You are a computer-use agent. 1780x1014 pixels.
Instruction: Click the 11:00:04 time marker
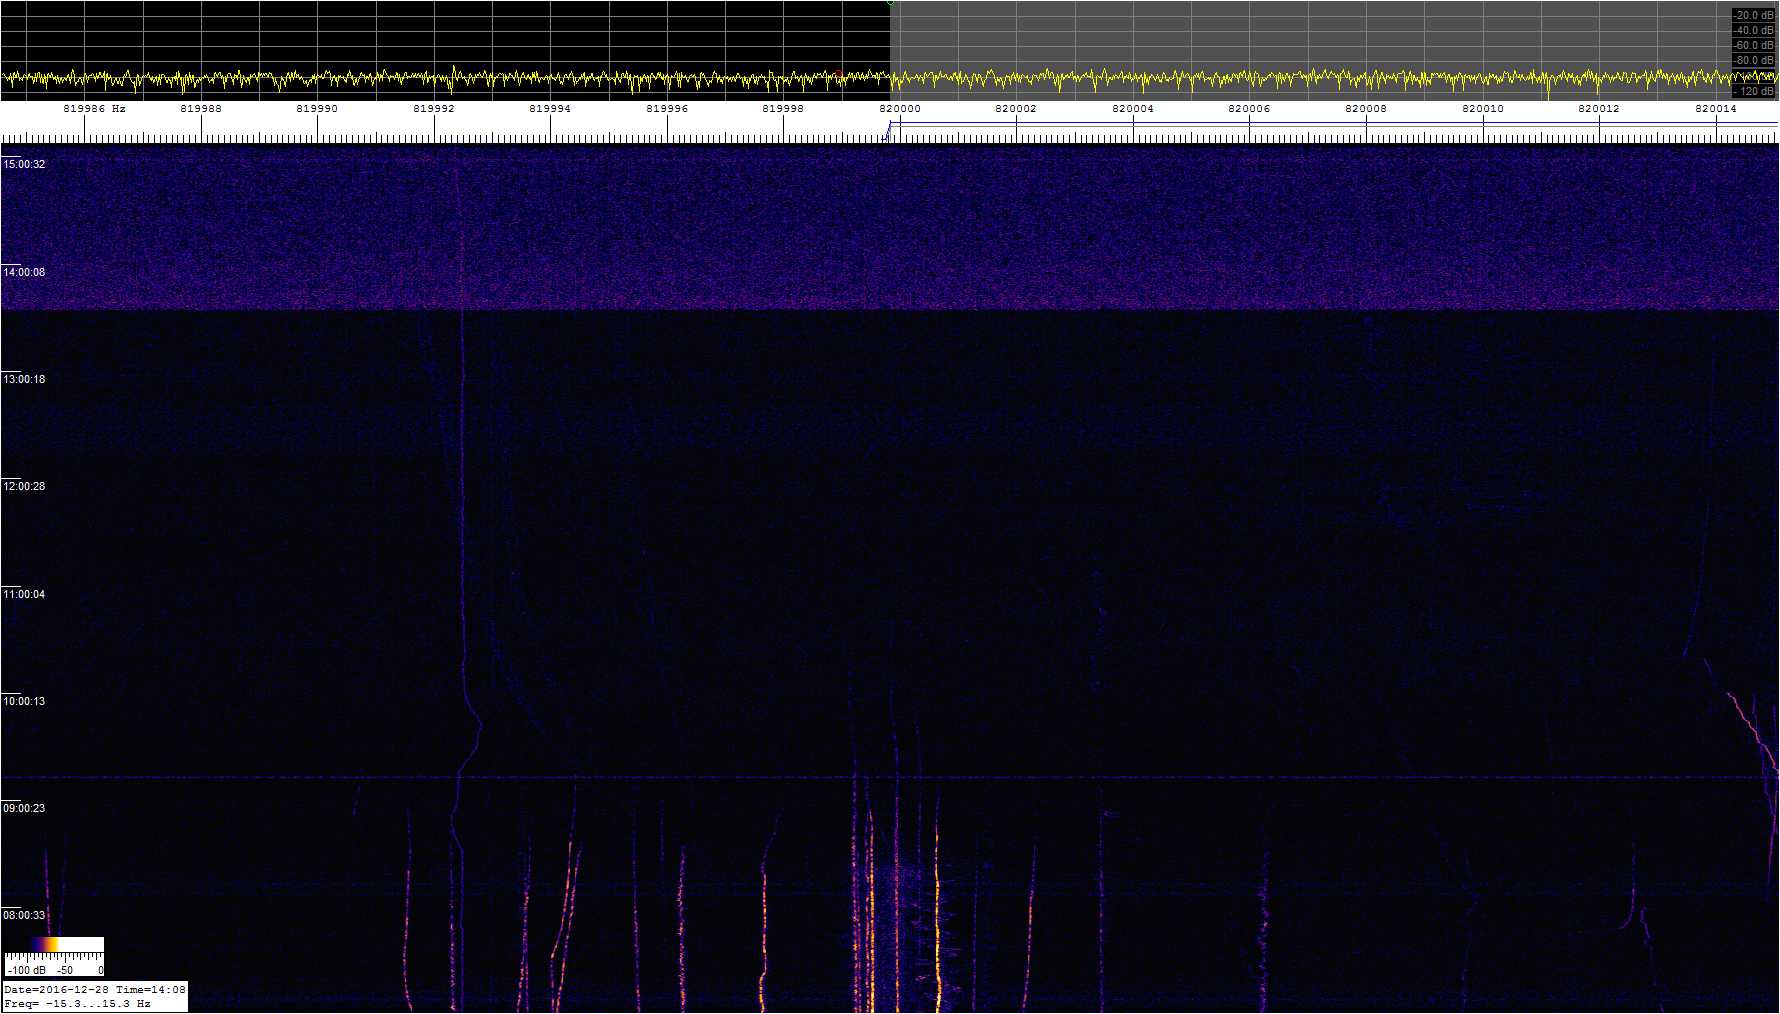[24, 594]
